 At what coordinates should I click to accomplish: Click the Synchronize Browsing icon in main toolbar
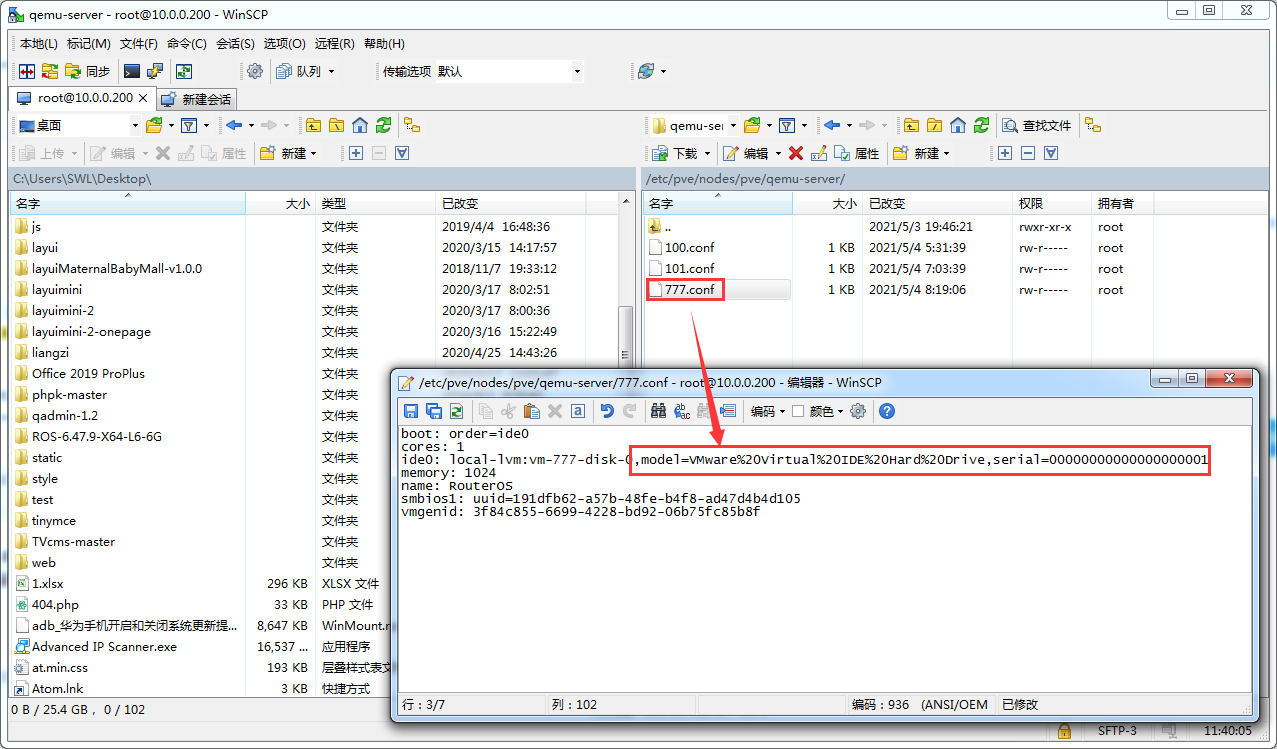pyautogui.click(x=49, y=71)
